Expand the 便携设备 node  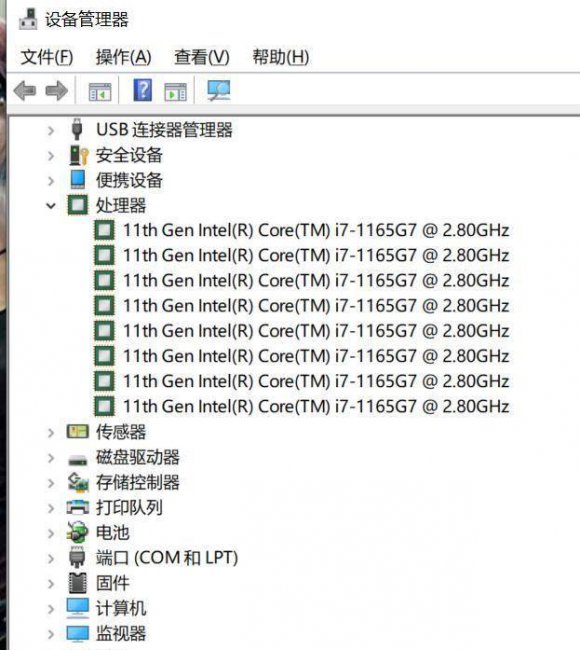(x=51, y=181)
